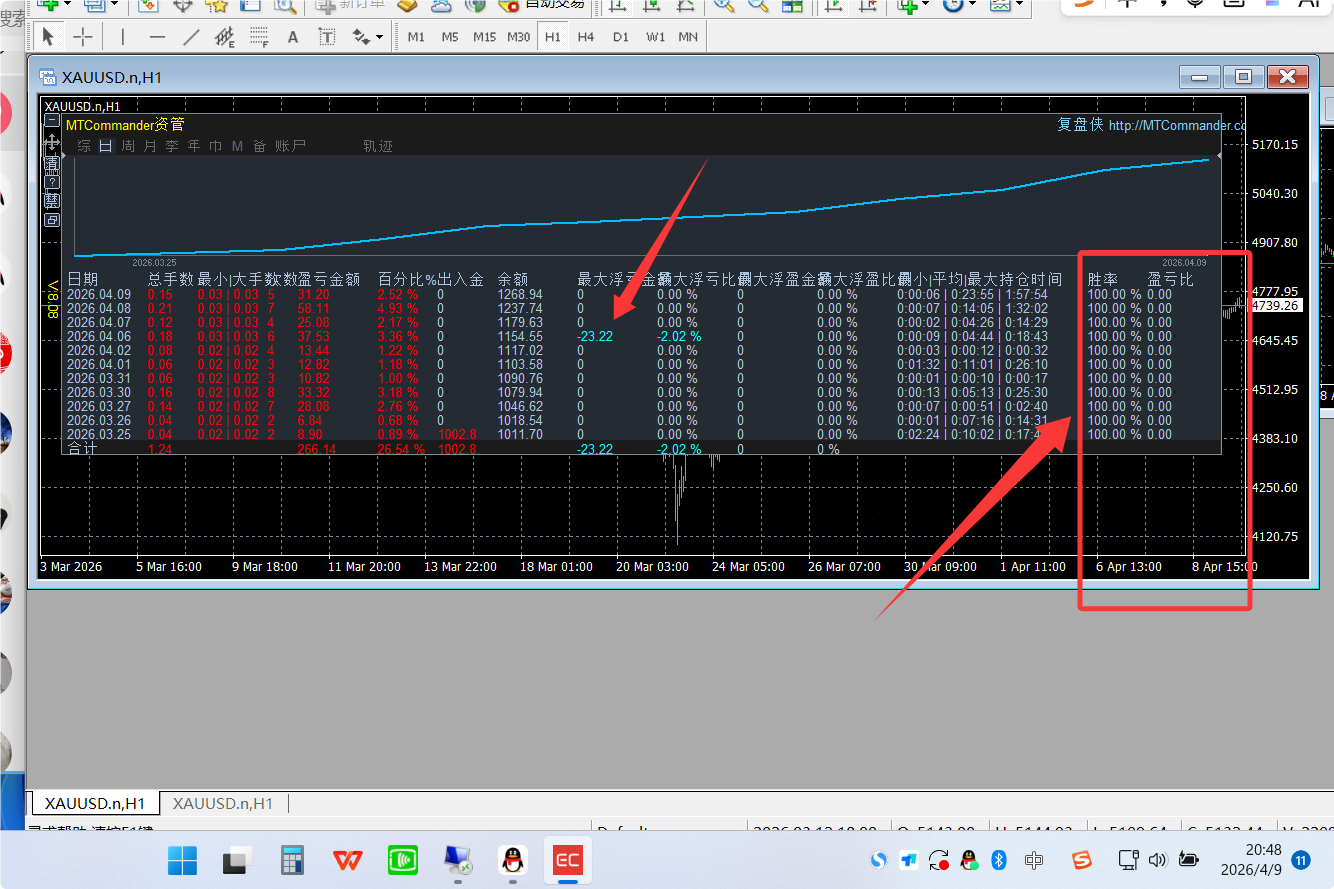1334x889 pixels.
Task: Click the -23.22 floating loss value in the 2026.04.06 row
Action: 595,337
